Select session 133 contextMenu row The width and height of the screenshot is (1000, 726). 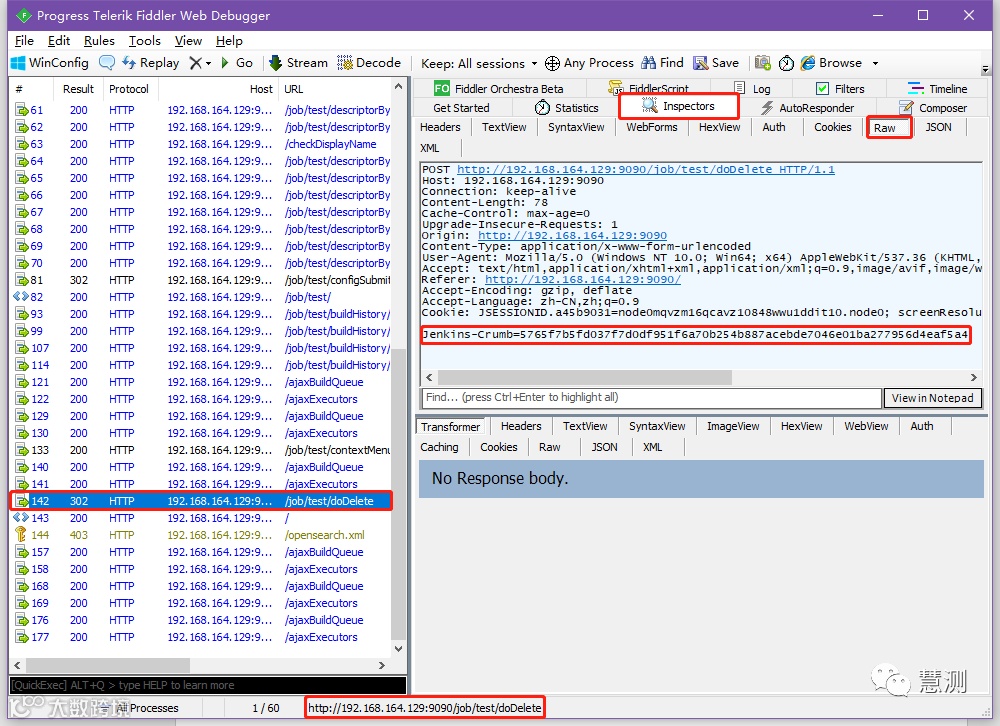pyautogui.click(x=201, y=450)
